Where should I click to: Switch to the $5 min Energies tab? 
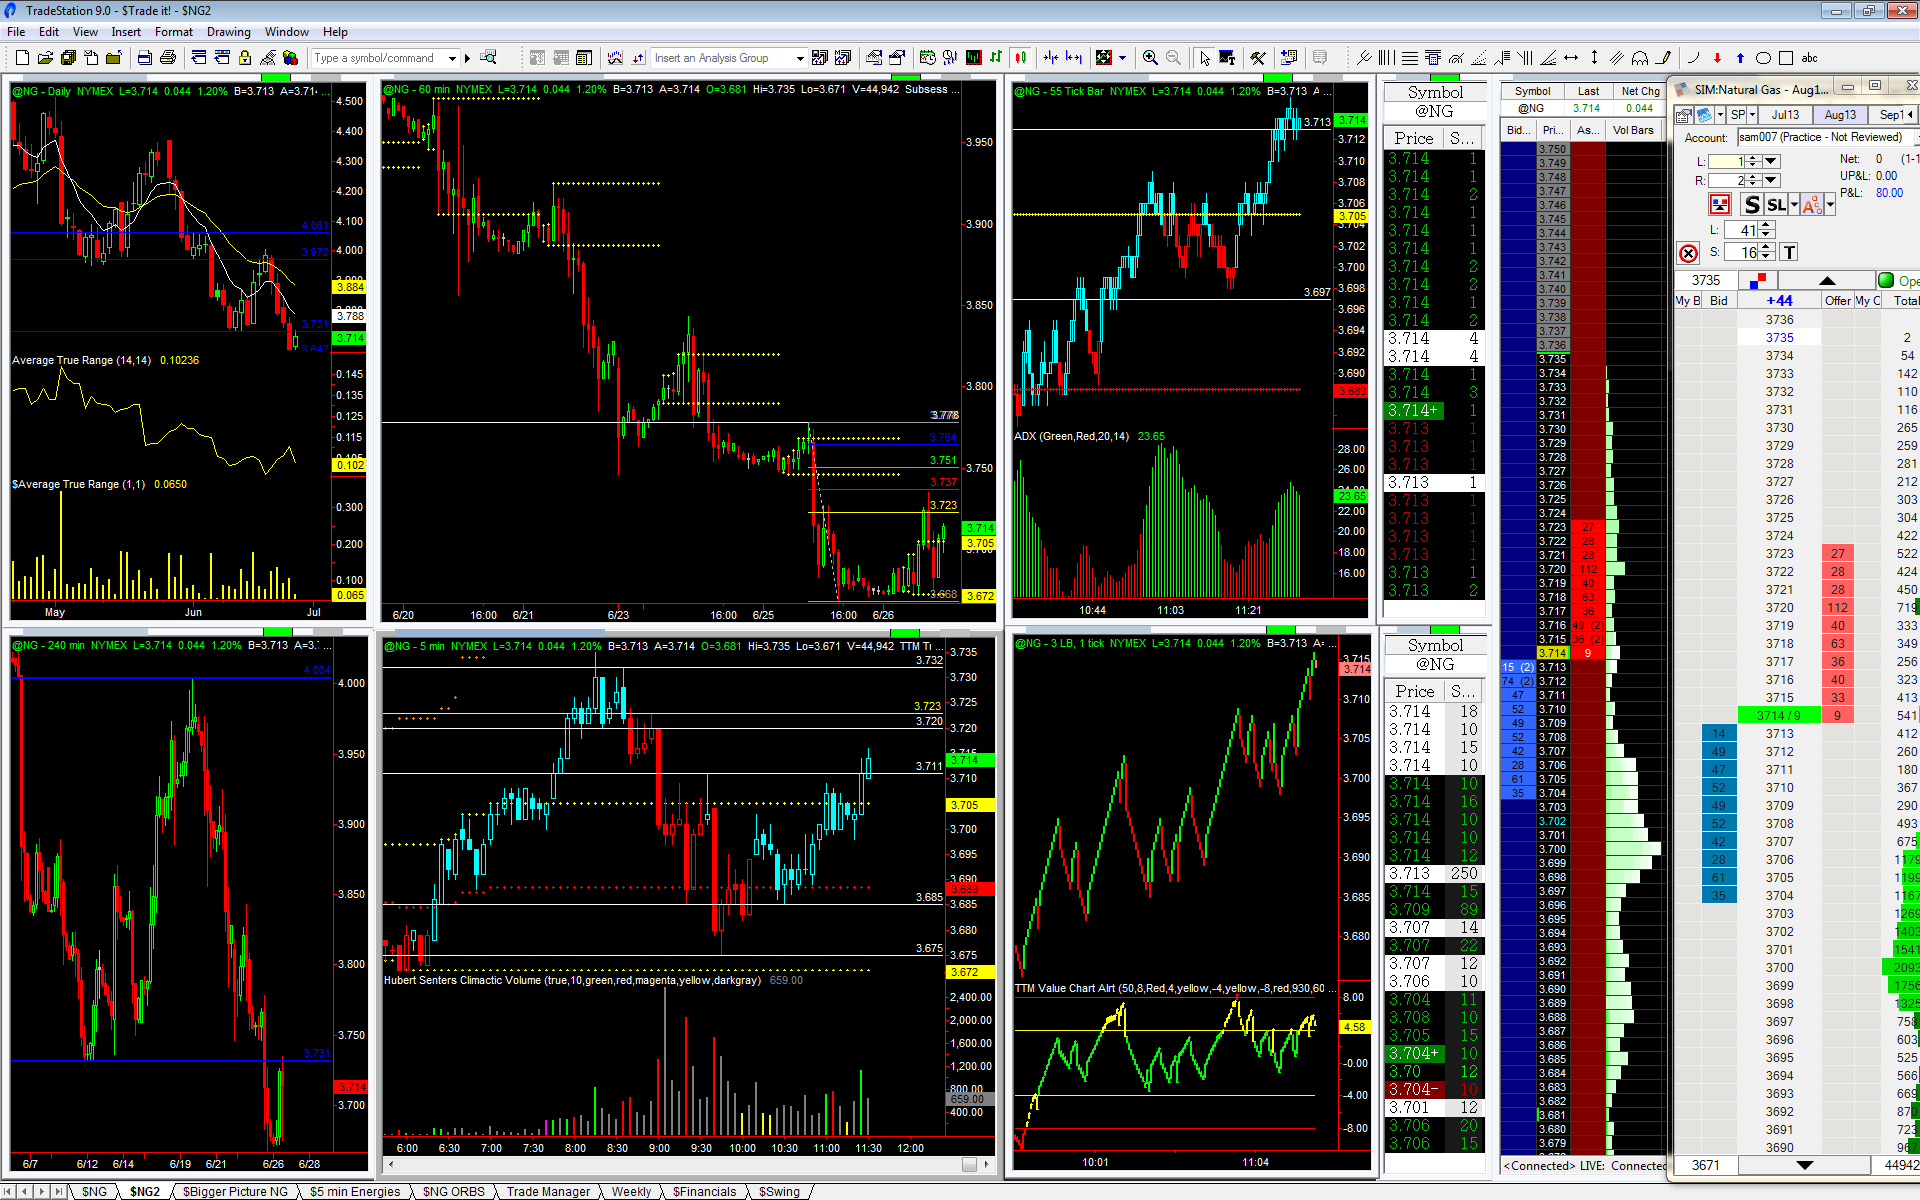[354, 1191]
